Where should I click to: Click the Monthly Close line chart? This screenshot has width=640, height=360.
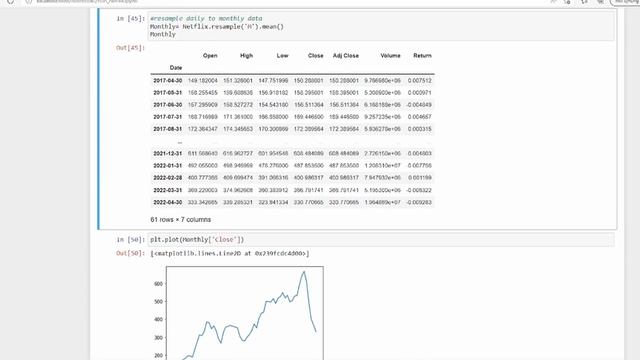coord(244,313)
